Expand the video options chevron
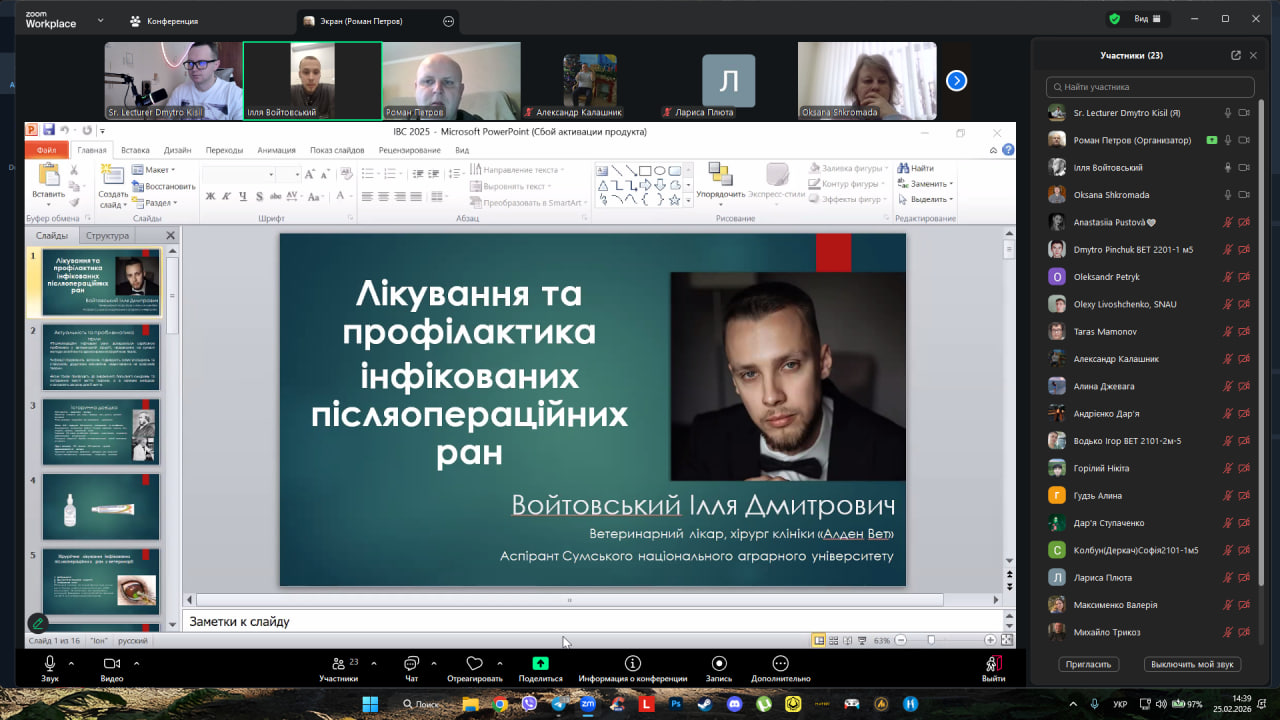The width and height of the screenshot is (1280, 720). click(x=136, y=662)
